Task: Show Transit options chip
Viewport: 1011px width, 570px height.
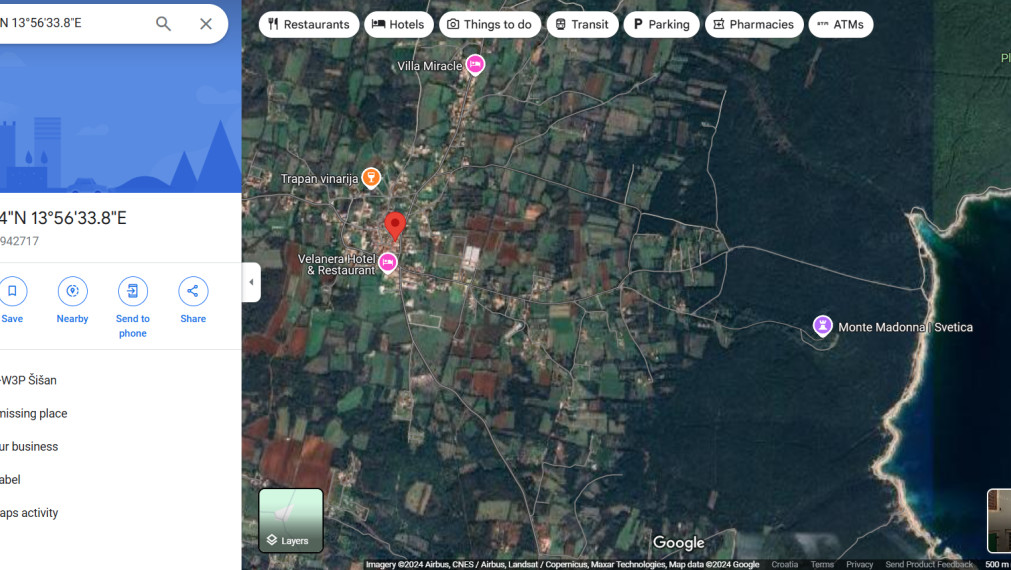Action: click(582, 24)
